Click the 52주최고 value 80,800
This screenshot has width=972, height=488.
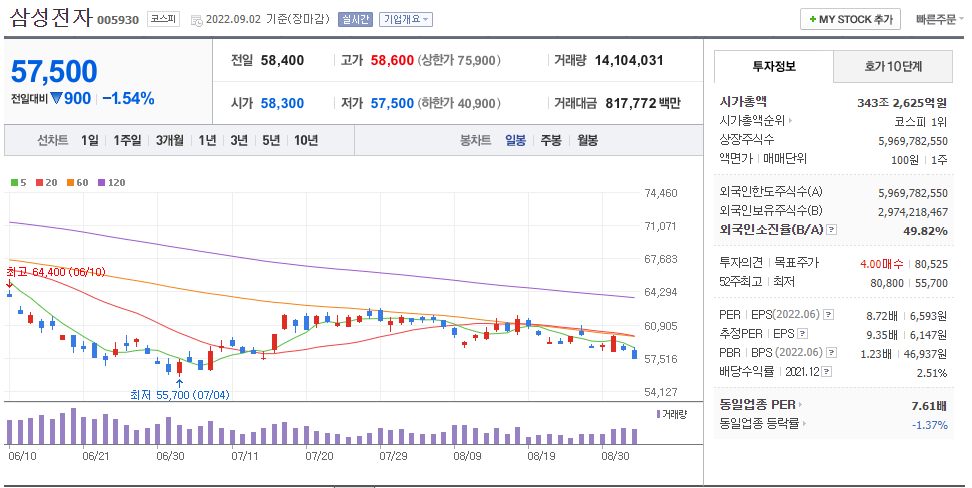pyautogui.click(x=886, y=283)
